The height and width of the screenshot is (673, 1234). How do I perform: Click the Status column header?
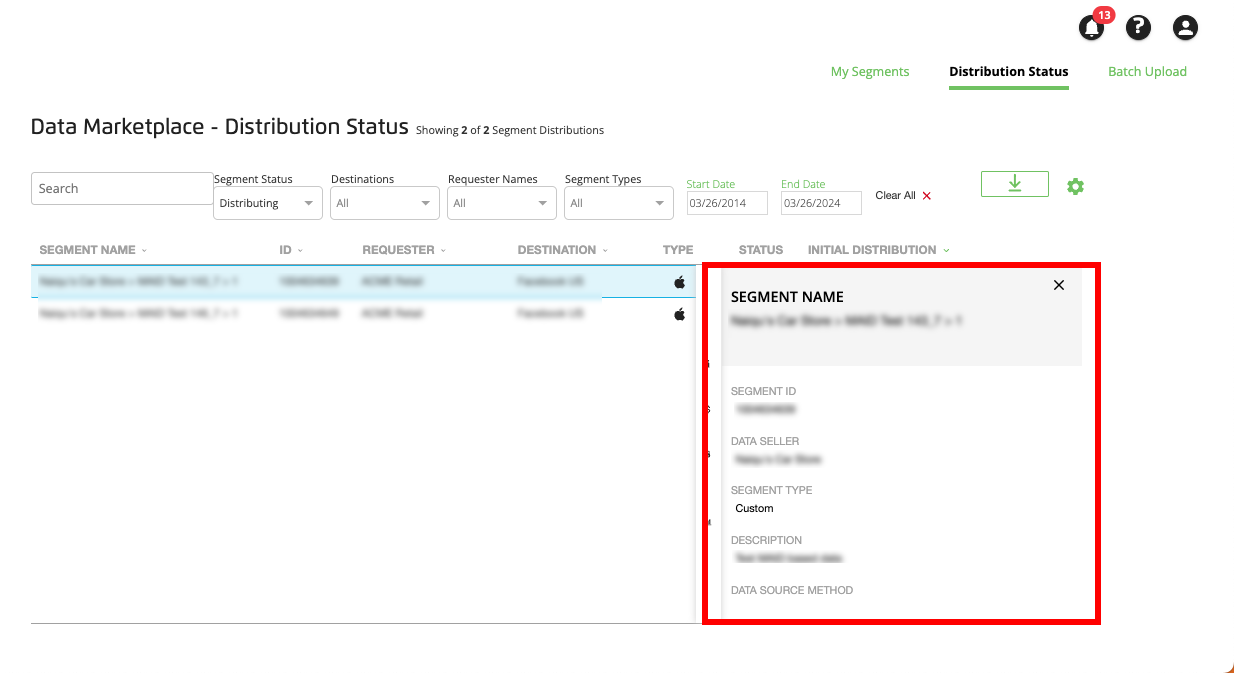pyautogui.click(x=761, y=250)
